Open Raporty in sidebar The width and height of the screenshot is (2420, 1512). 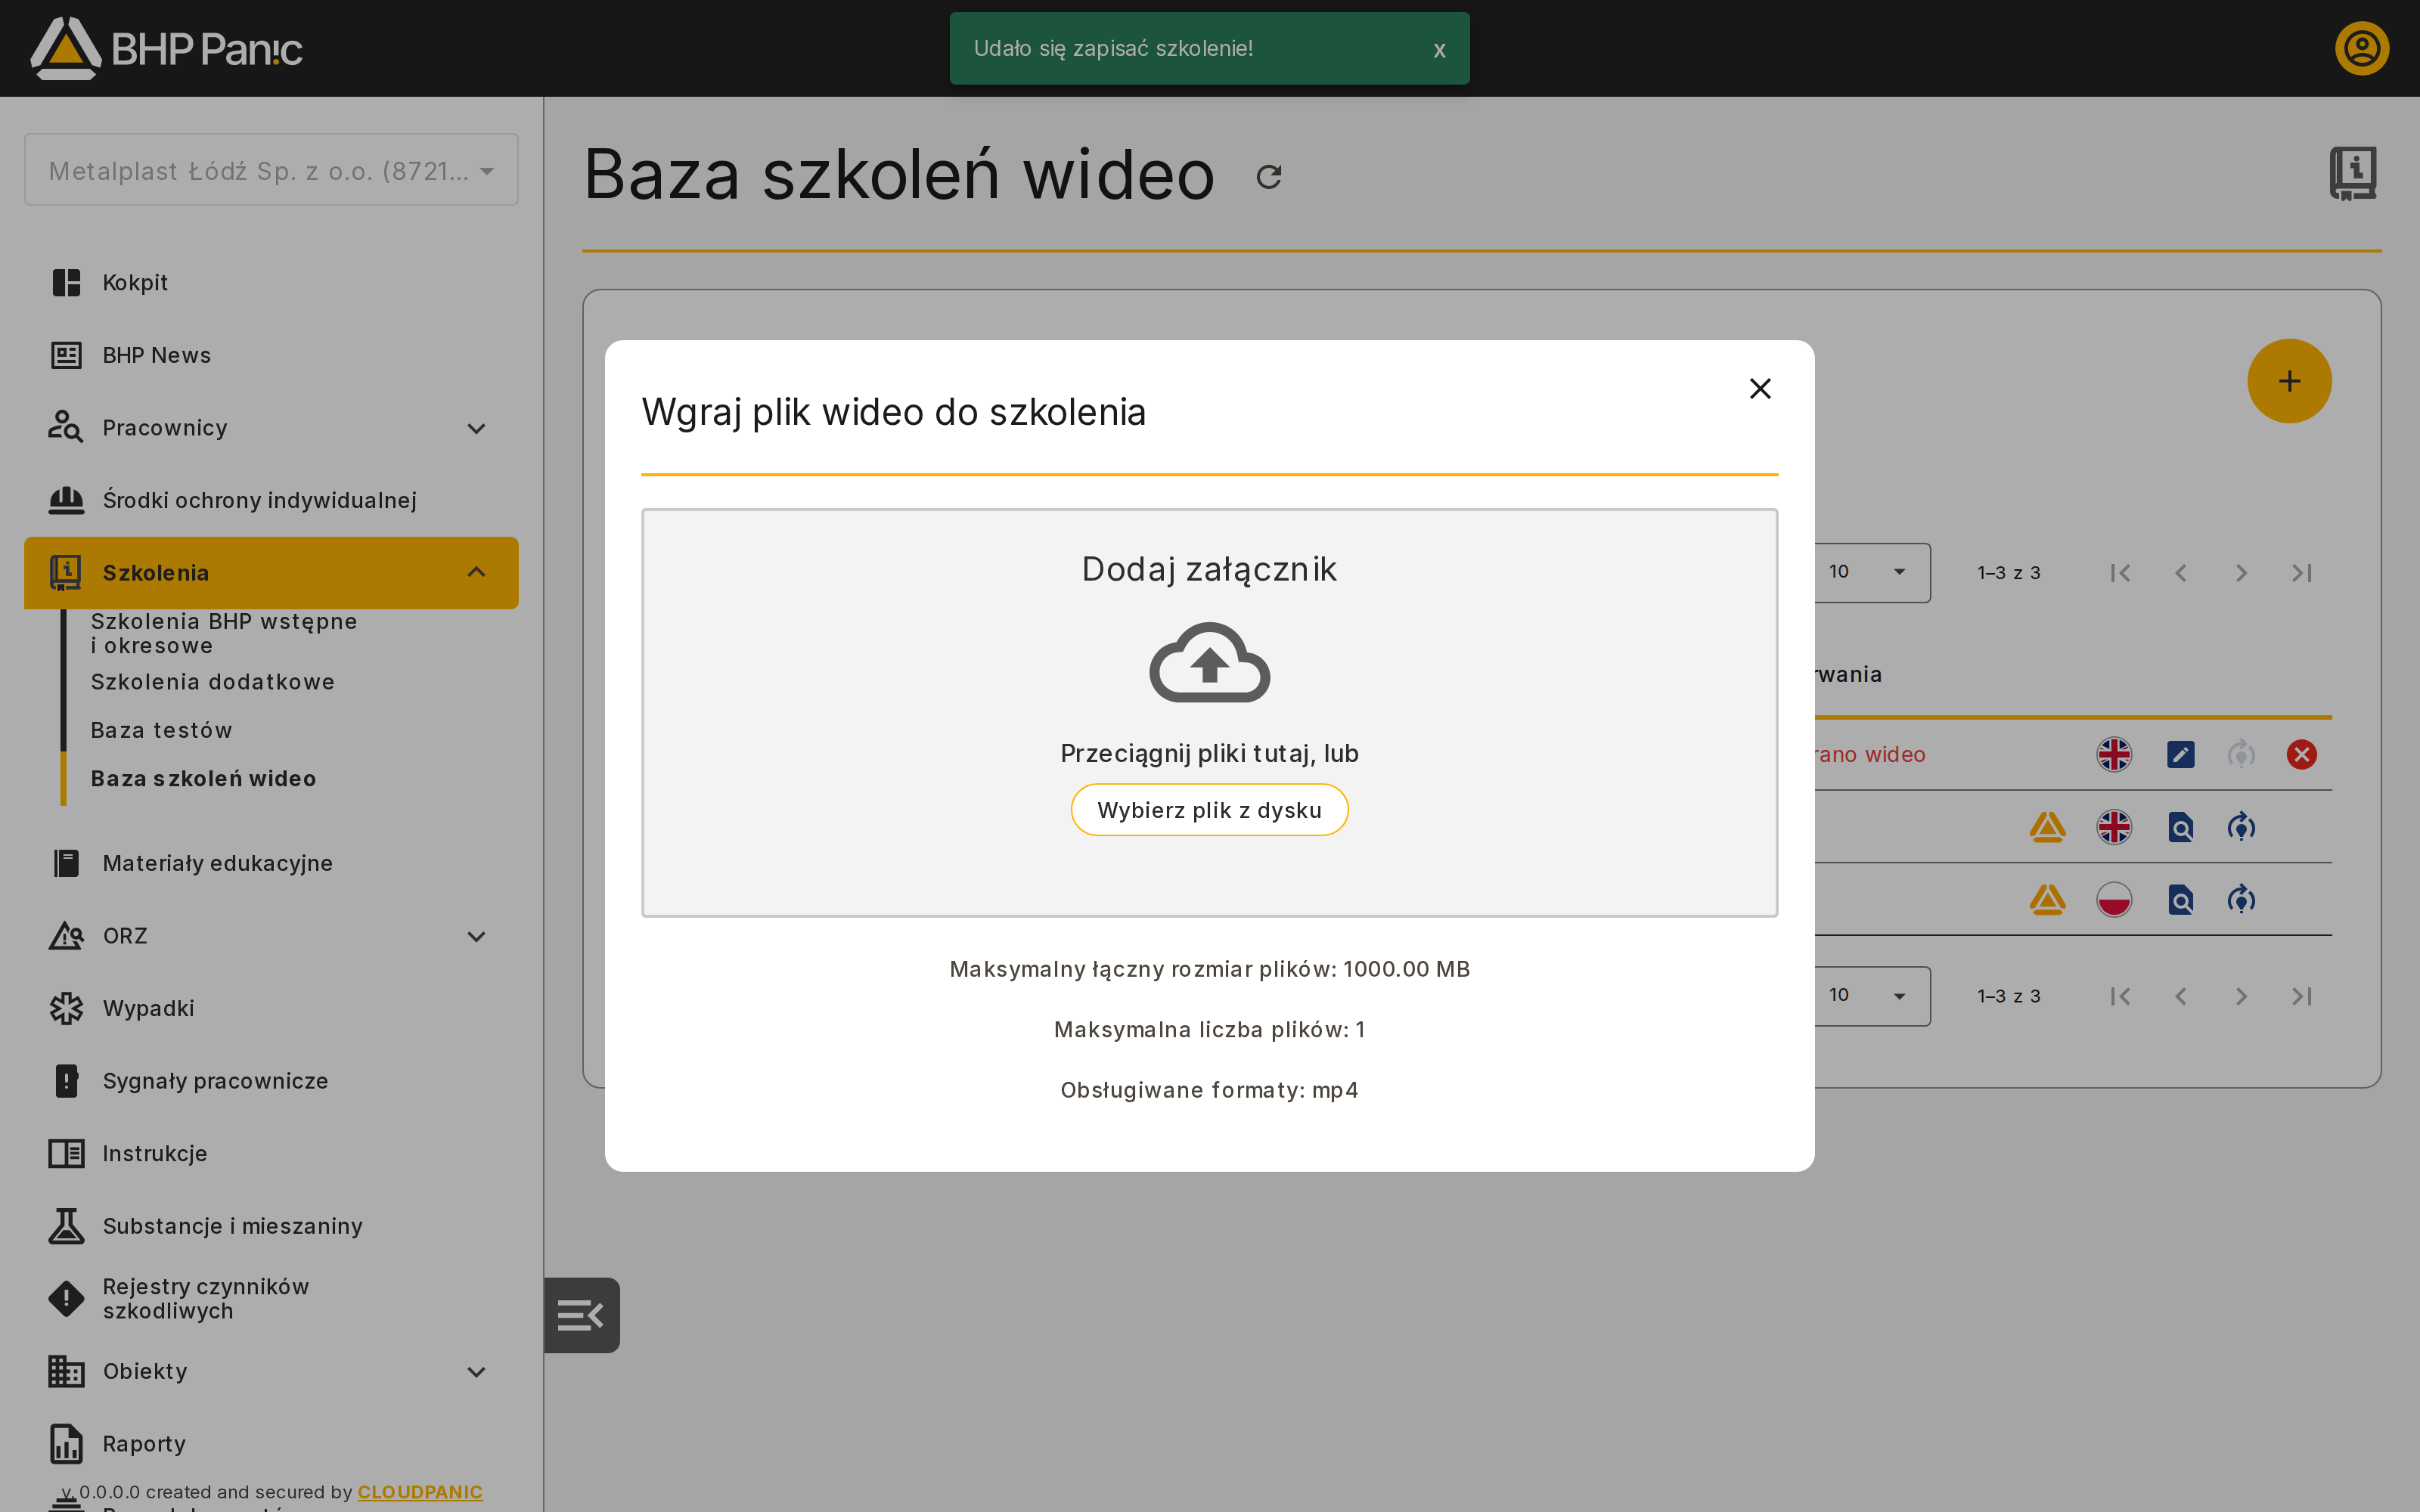coord(271,1444)
